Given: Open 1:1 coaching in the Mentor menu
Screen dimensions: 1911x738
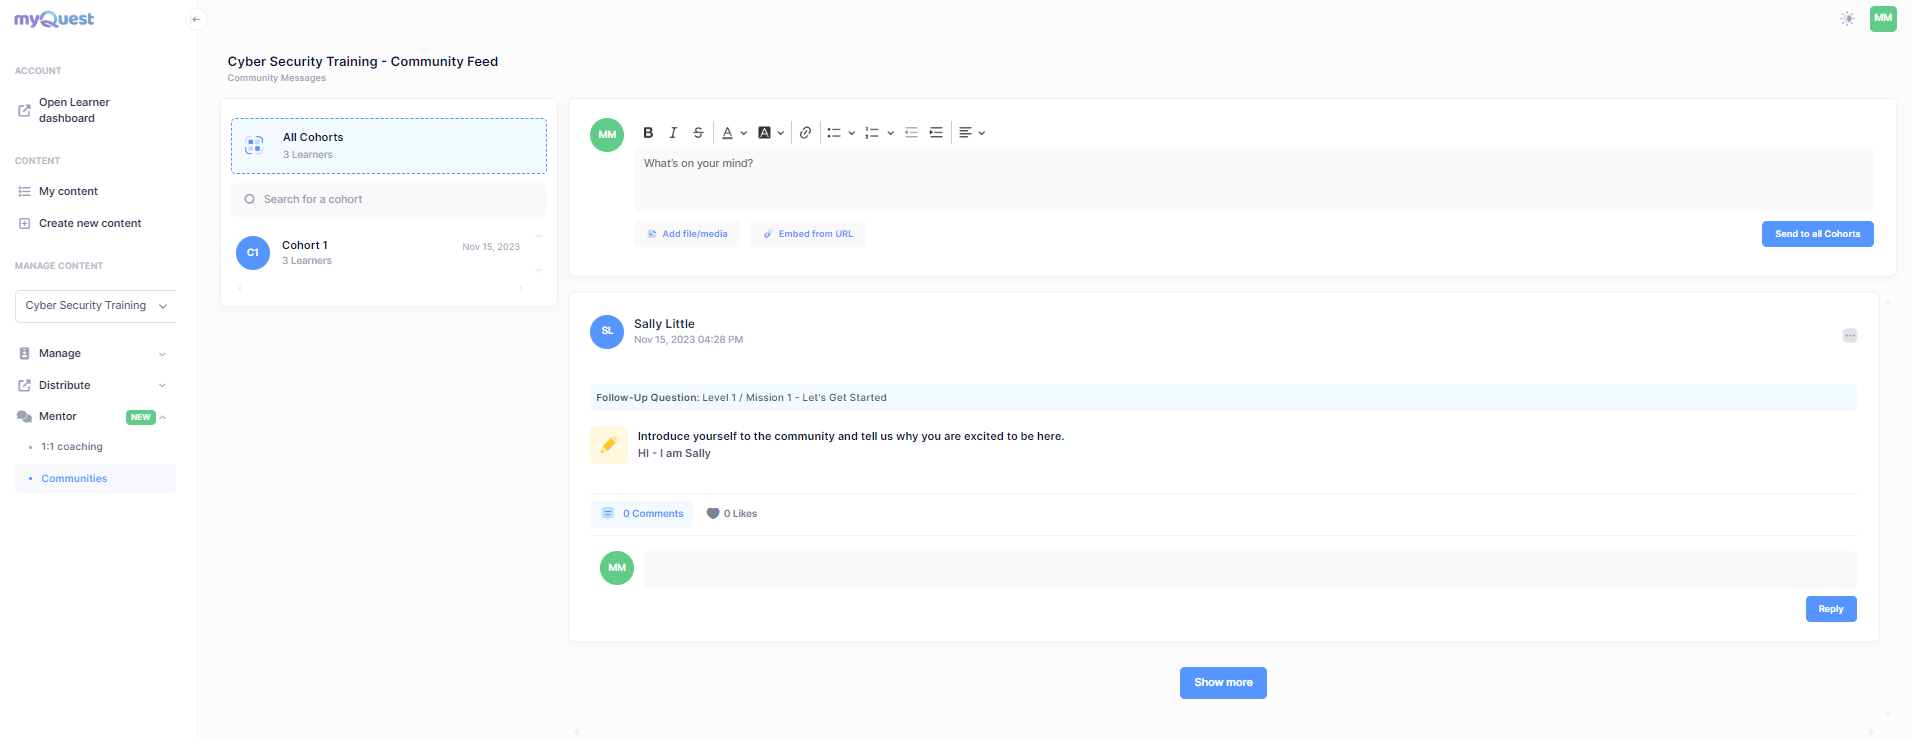Looking at the screenshot, I should [72, 447].
